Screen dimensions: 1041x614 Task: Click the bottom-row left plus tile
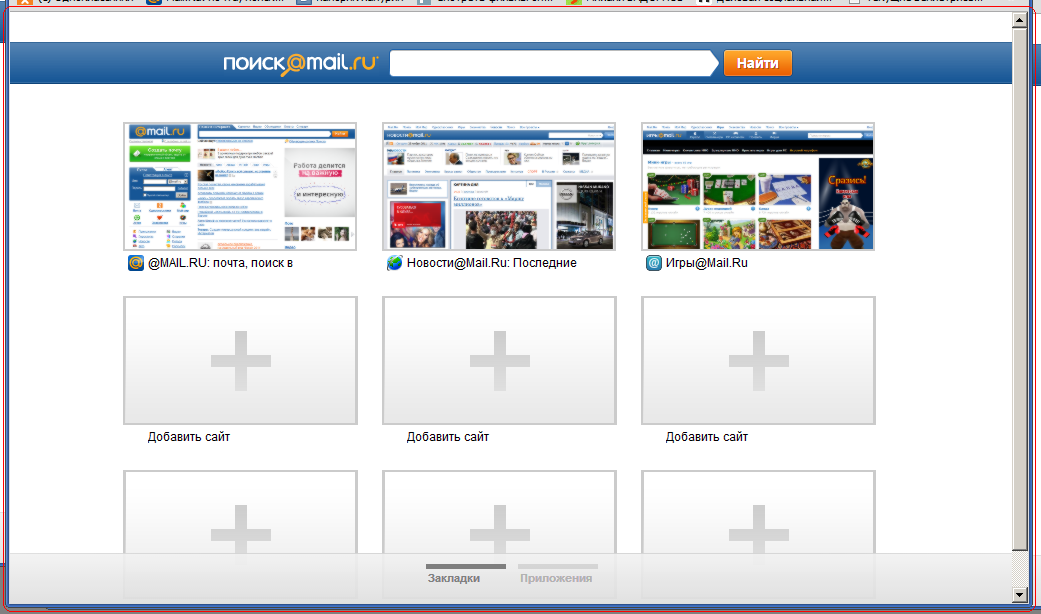240,512
